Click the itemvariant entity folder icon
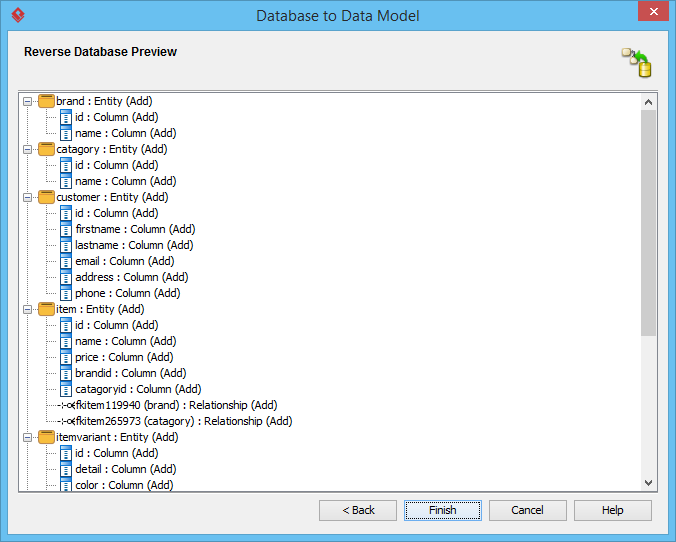The width and height of the screenshot is (676, 542). click(x=46, y=437)
